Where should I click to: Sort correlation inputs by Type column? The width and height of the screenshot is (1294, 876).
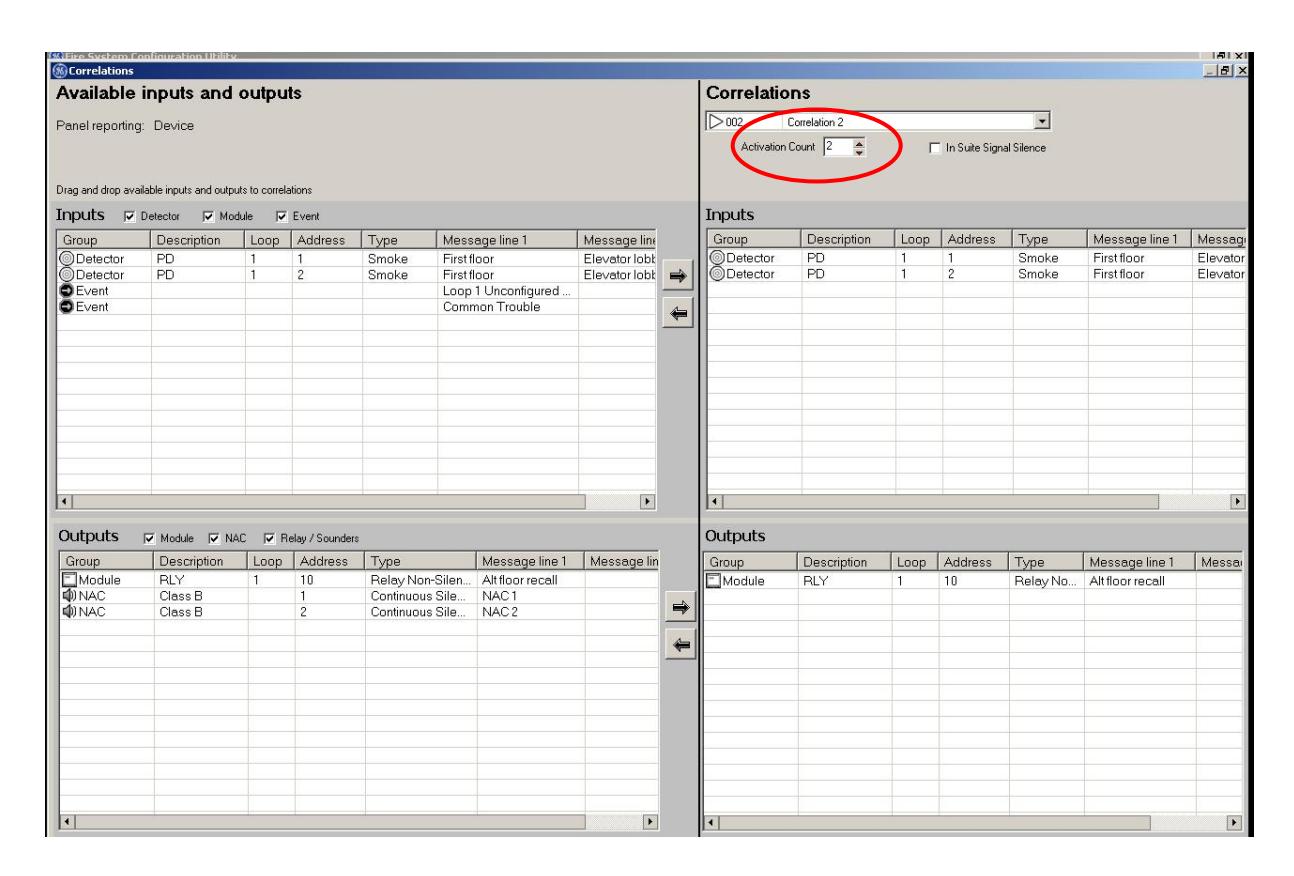tap(1047, 241)
